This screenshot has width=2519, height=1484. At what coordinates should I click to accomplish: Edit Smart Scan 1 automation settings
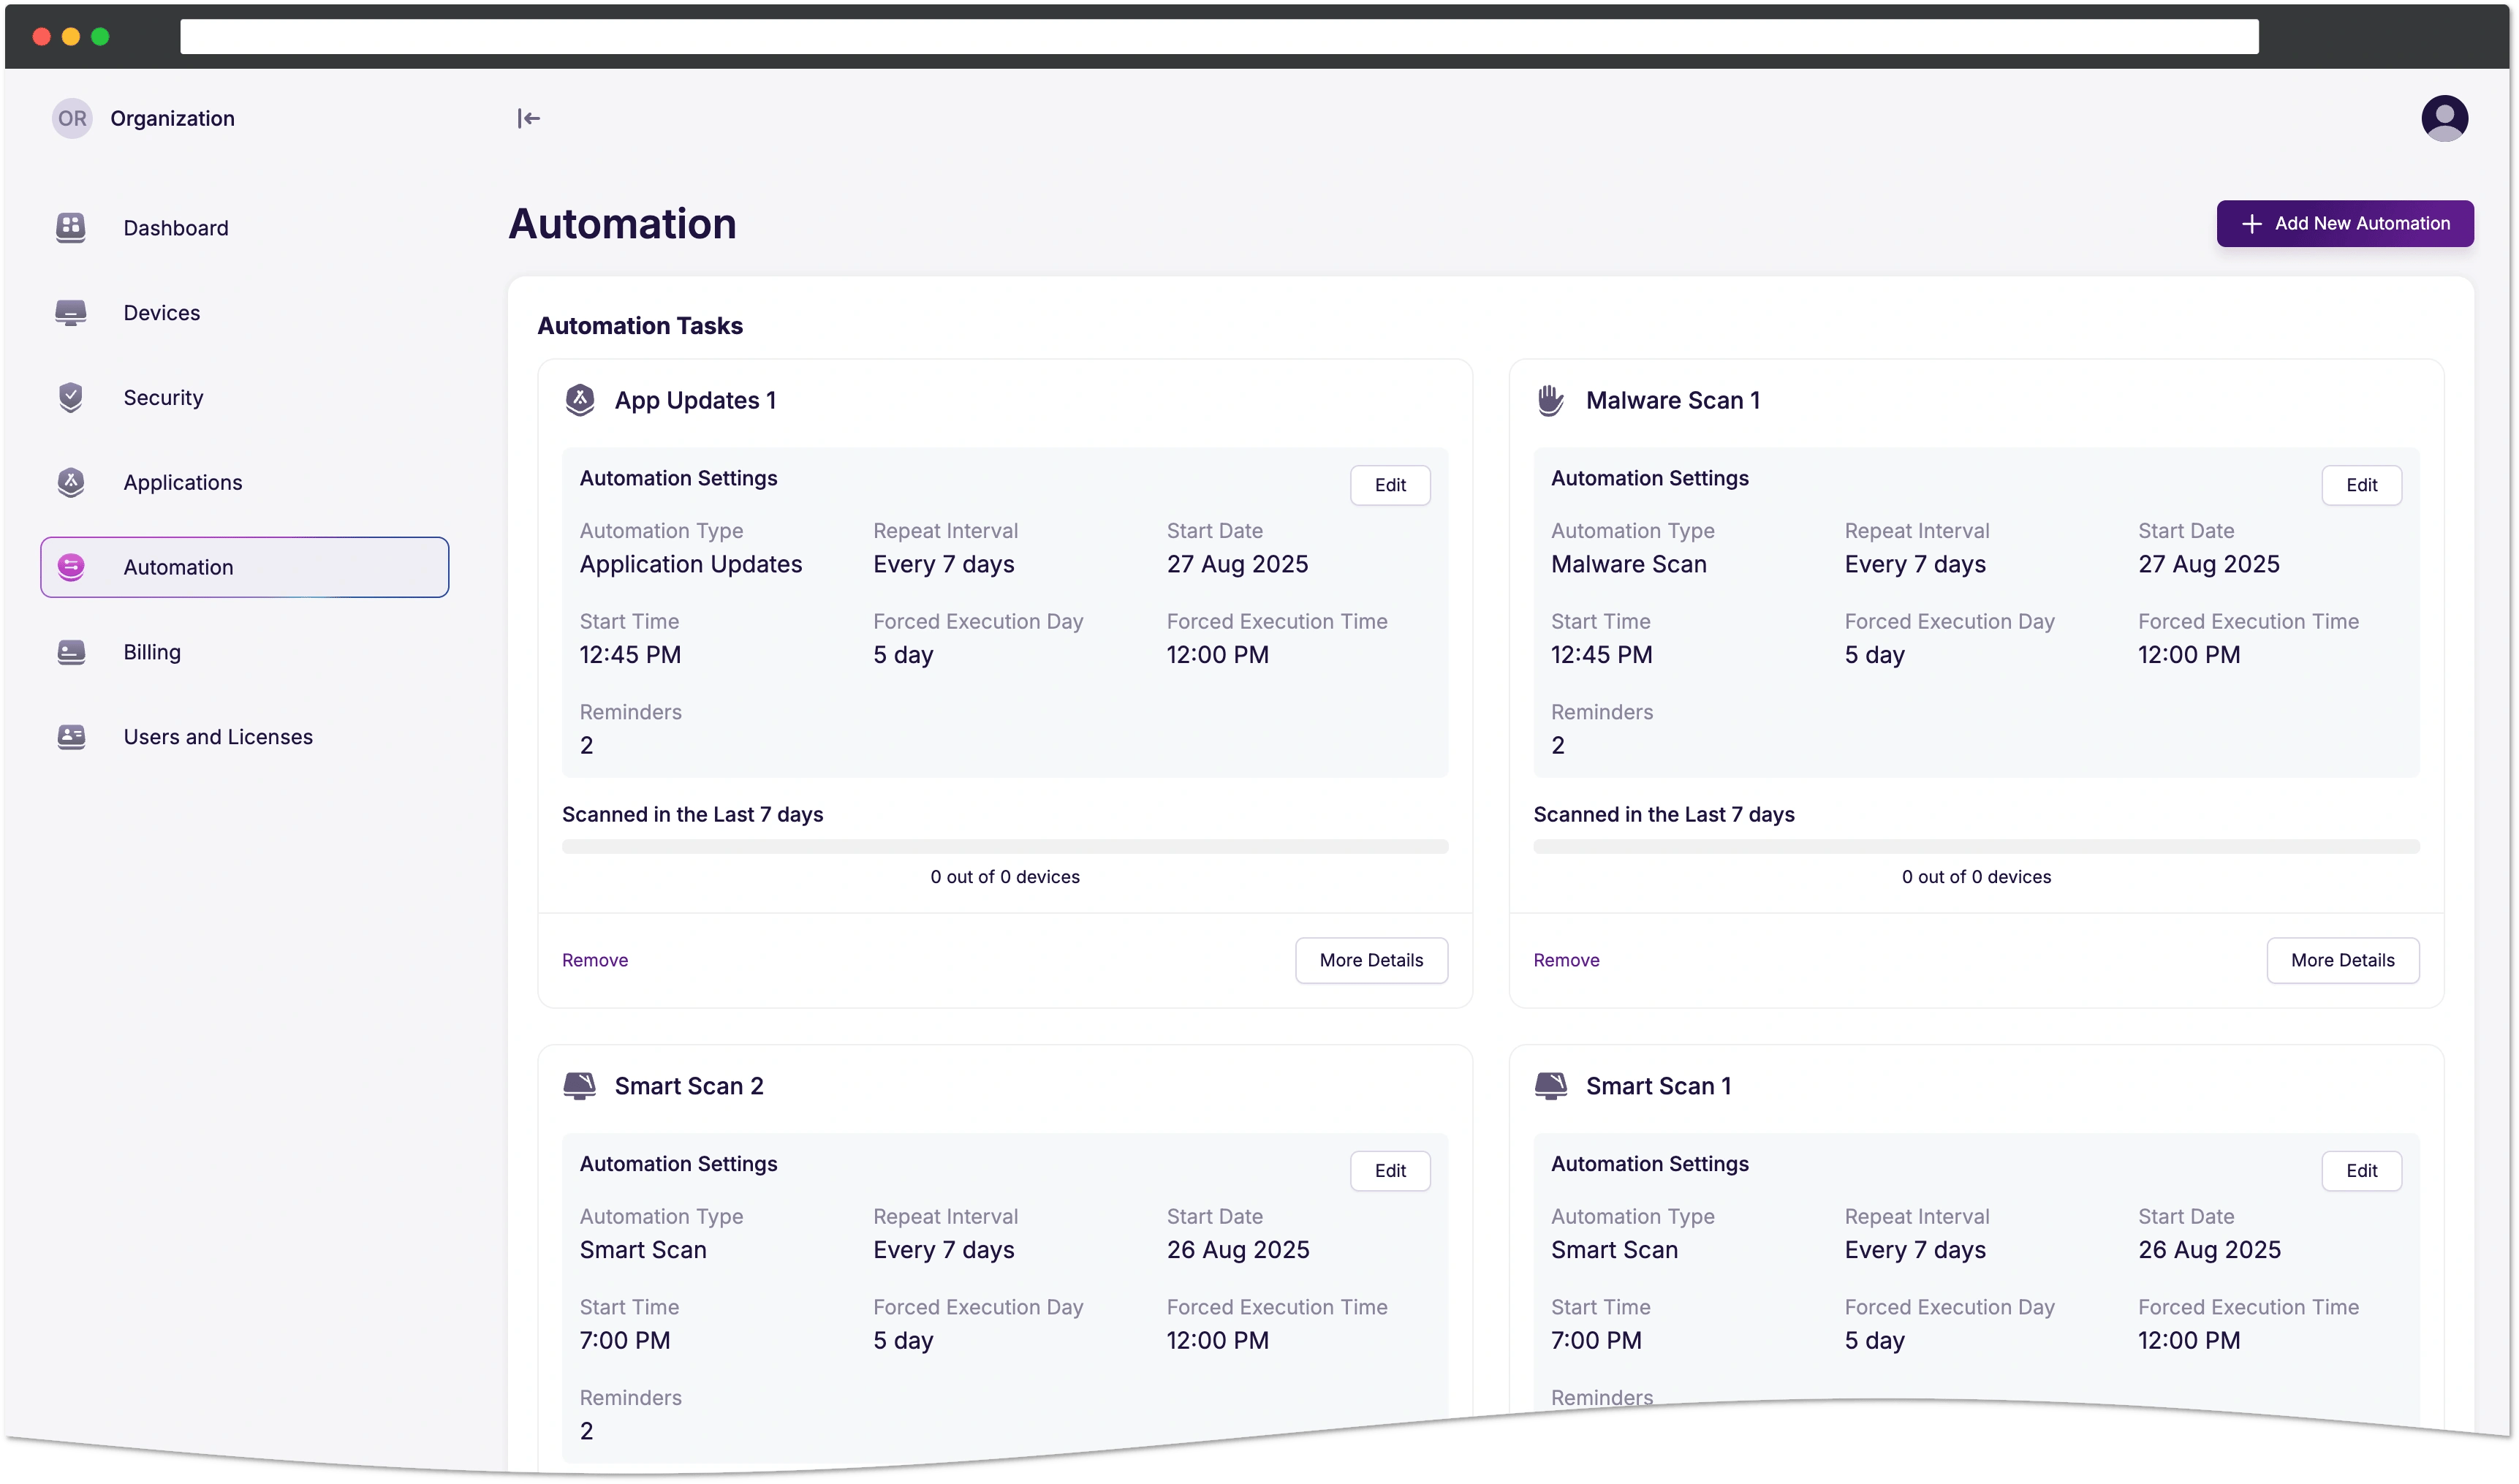click(2360, 1171)
